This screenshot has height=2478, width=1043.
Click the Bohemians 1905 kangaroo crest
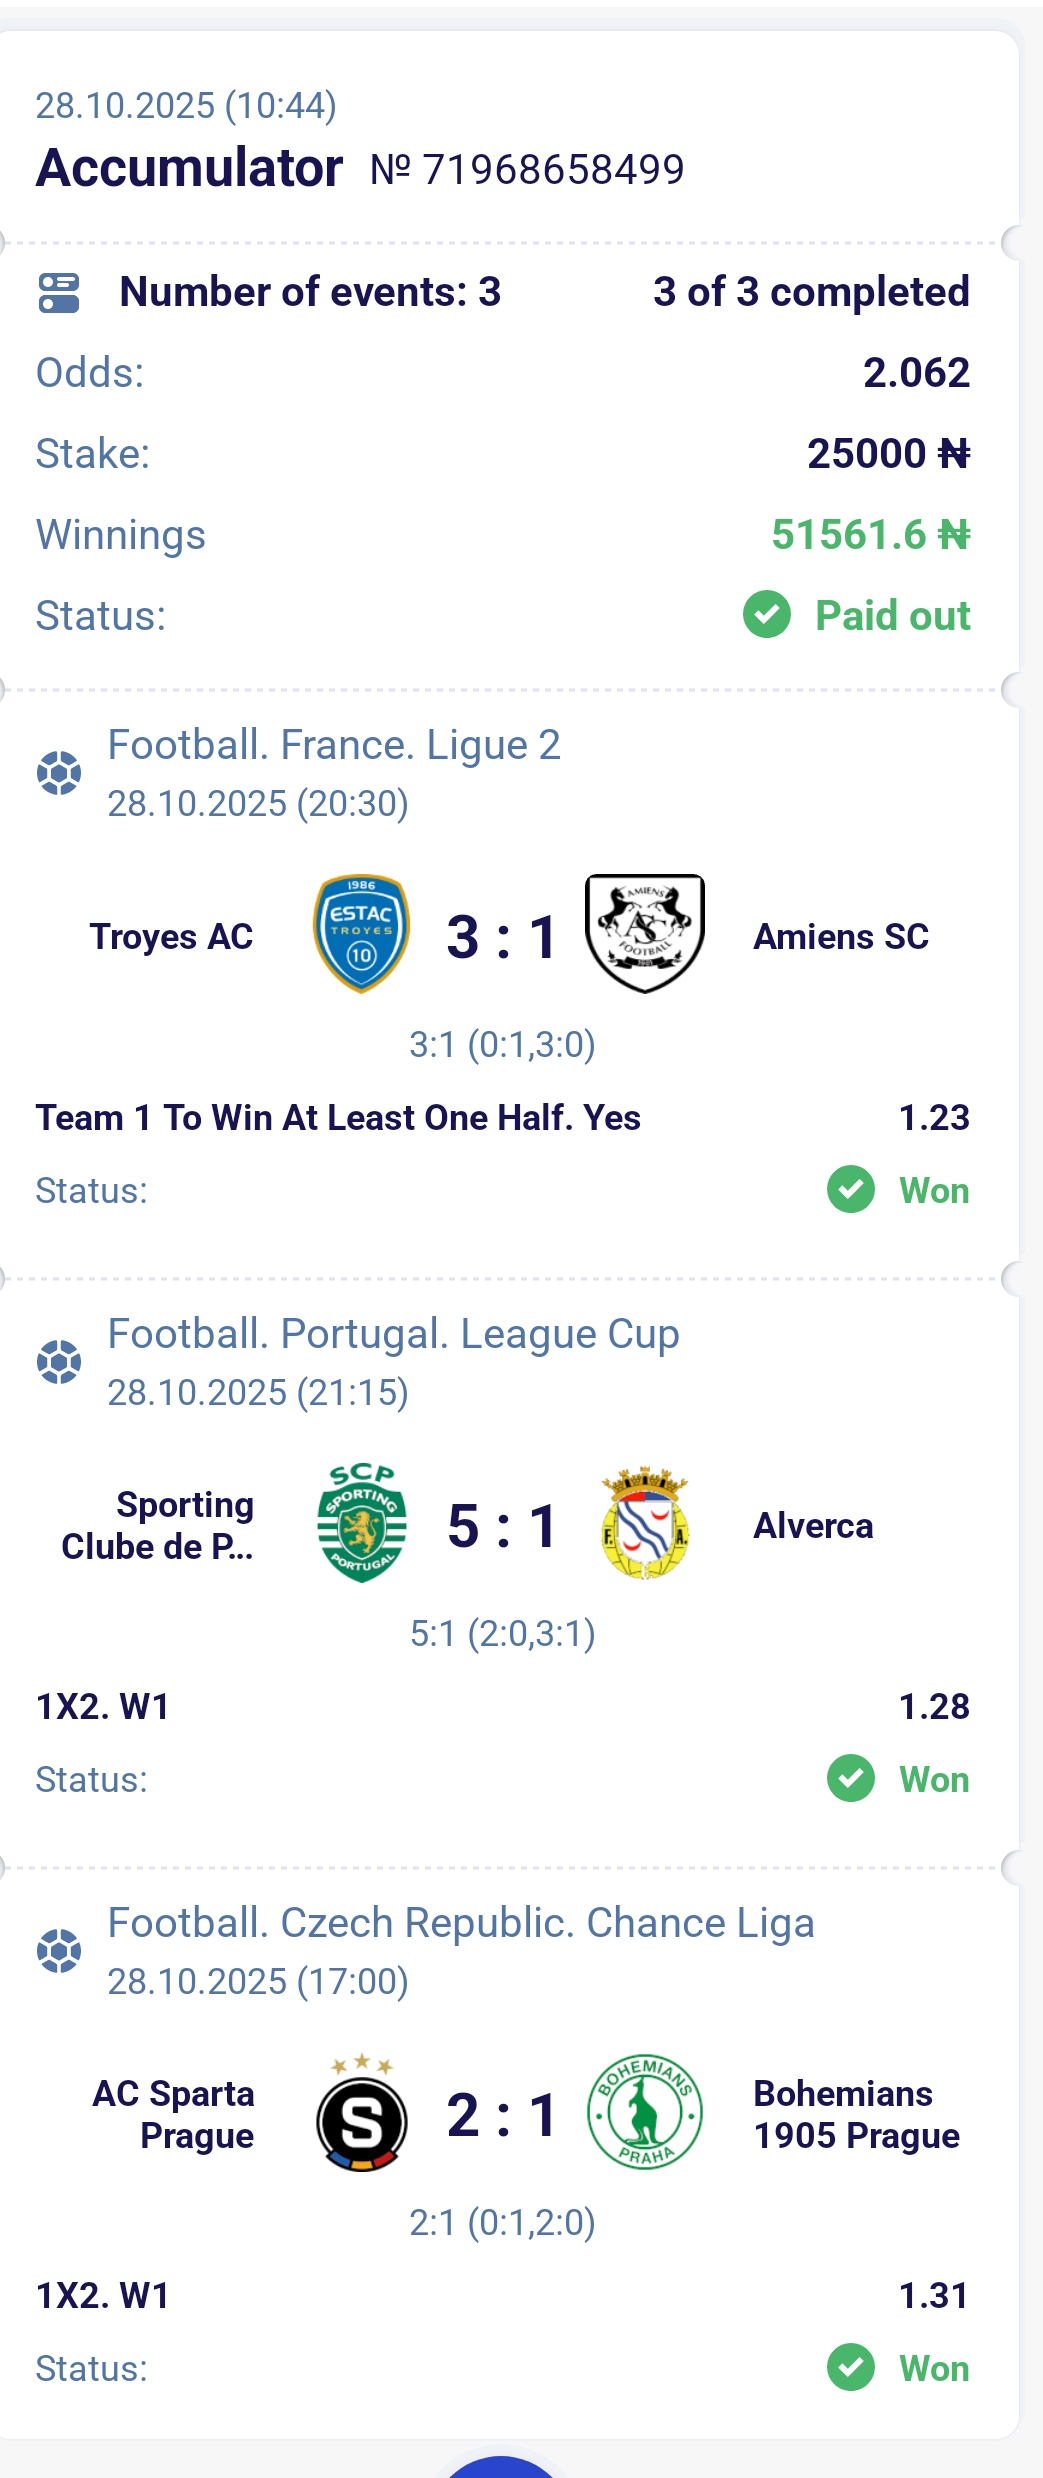[x=645, y=2113]
